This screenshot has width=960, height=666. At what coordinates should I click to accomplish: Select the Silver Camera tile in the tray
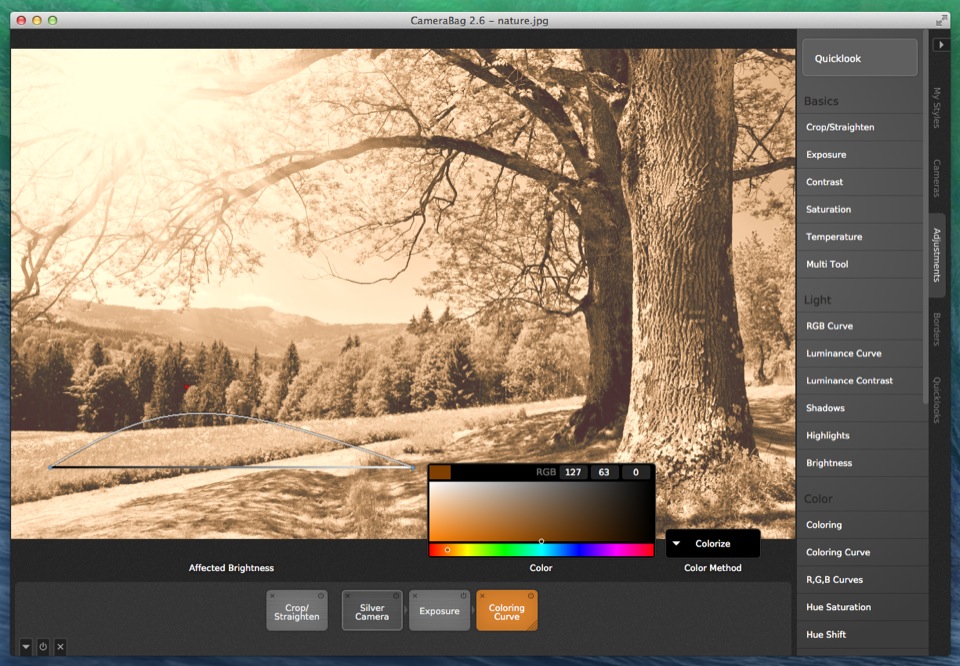pyautogui.click(x=372, y=611)
